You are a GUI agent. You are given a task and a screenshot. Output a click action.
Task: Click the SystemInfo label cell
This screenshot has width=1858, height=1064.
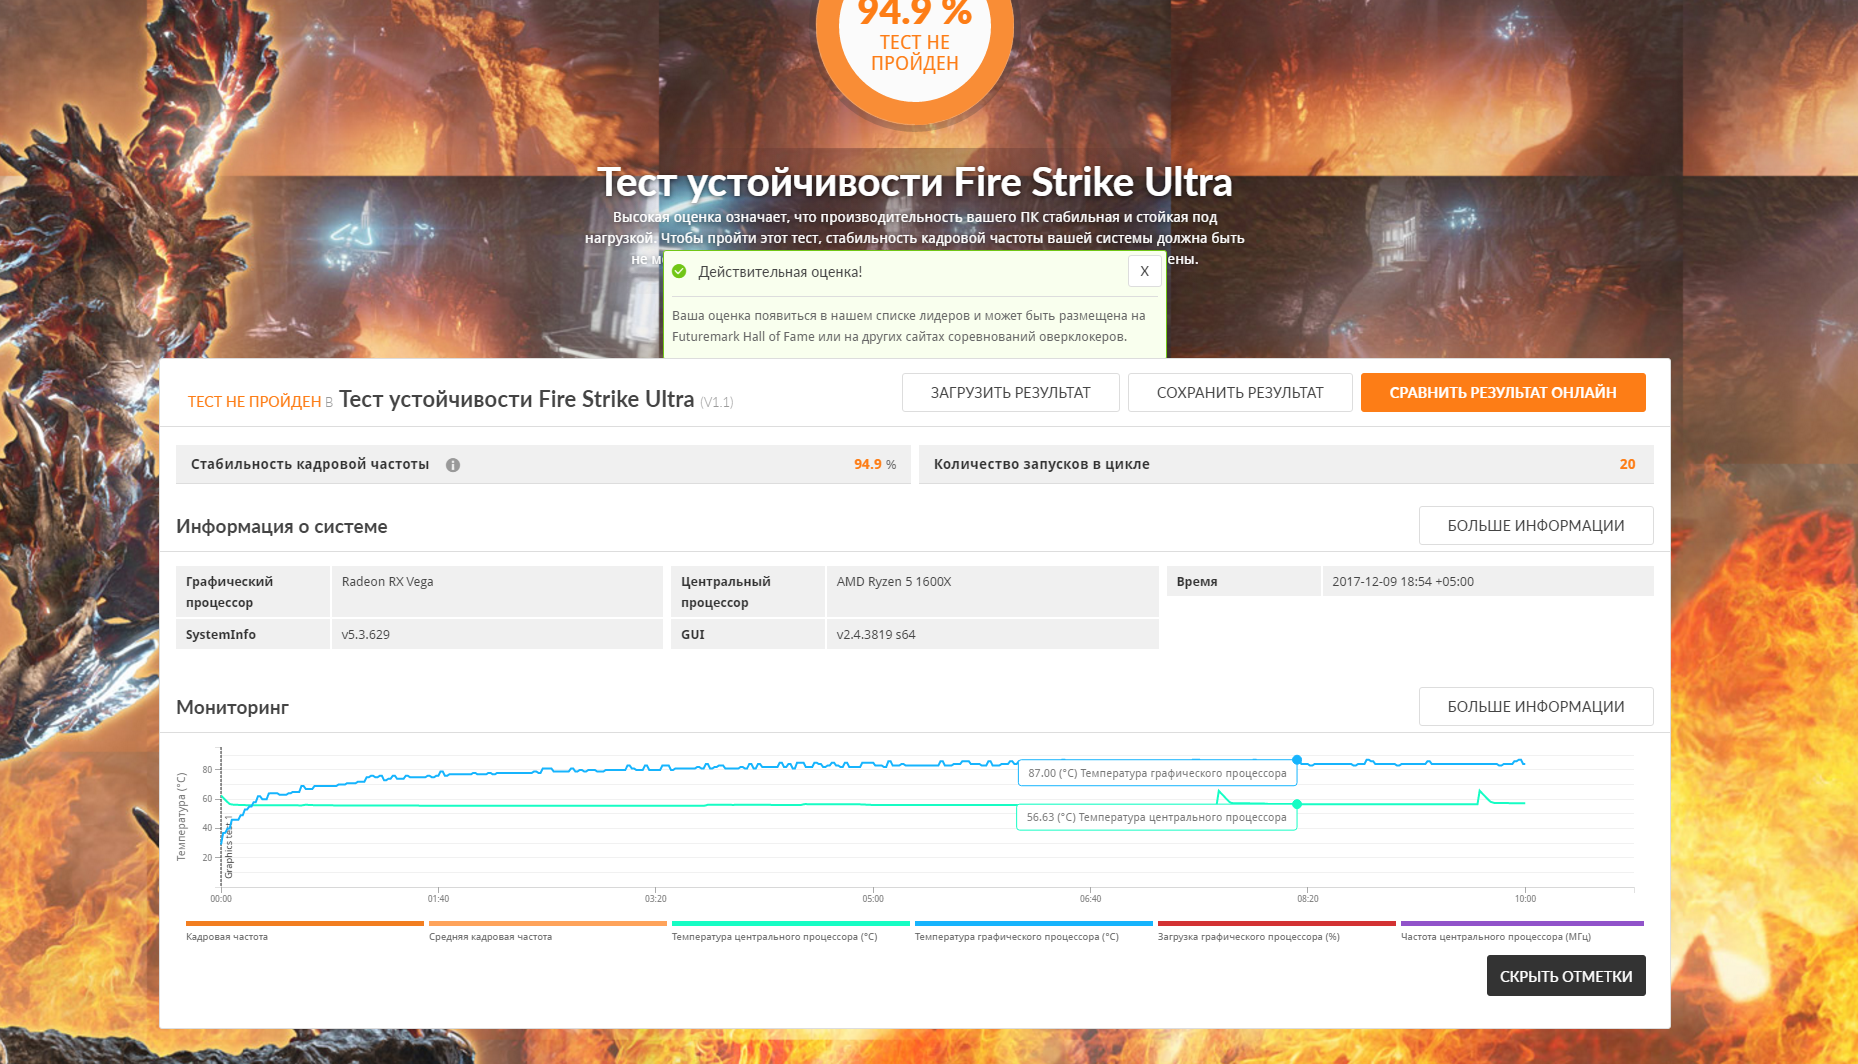click(253, 635)
